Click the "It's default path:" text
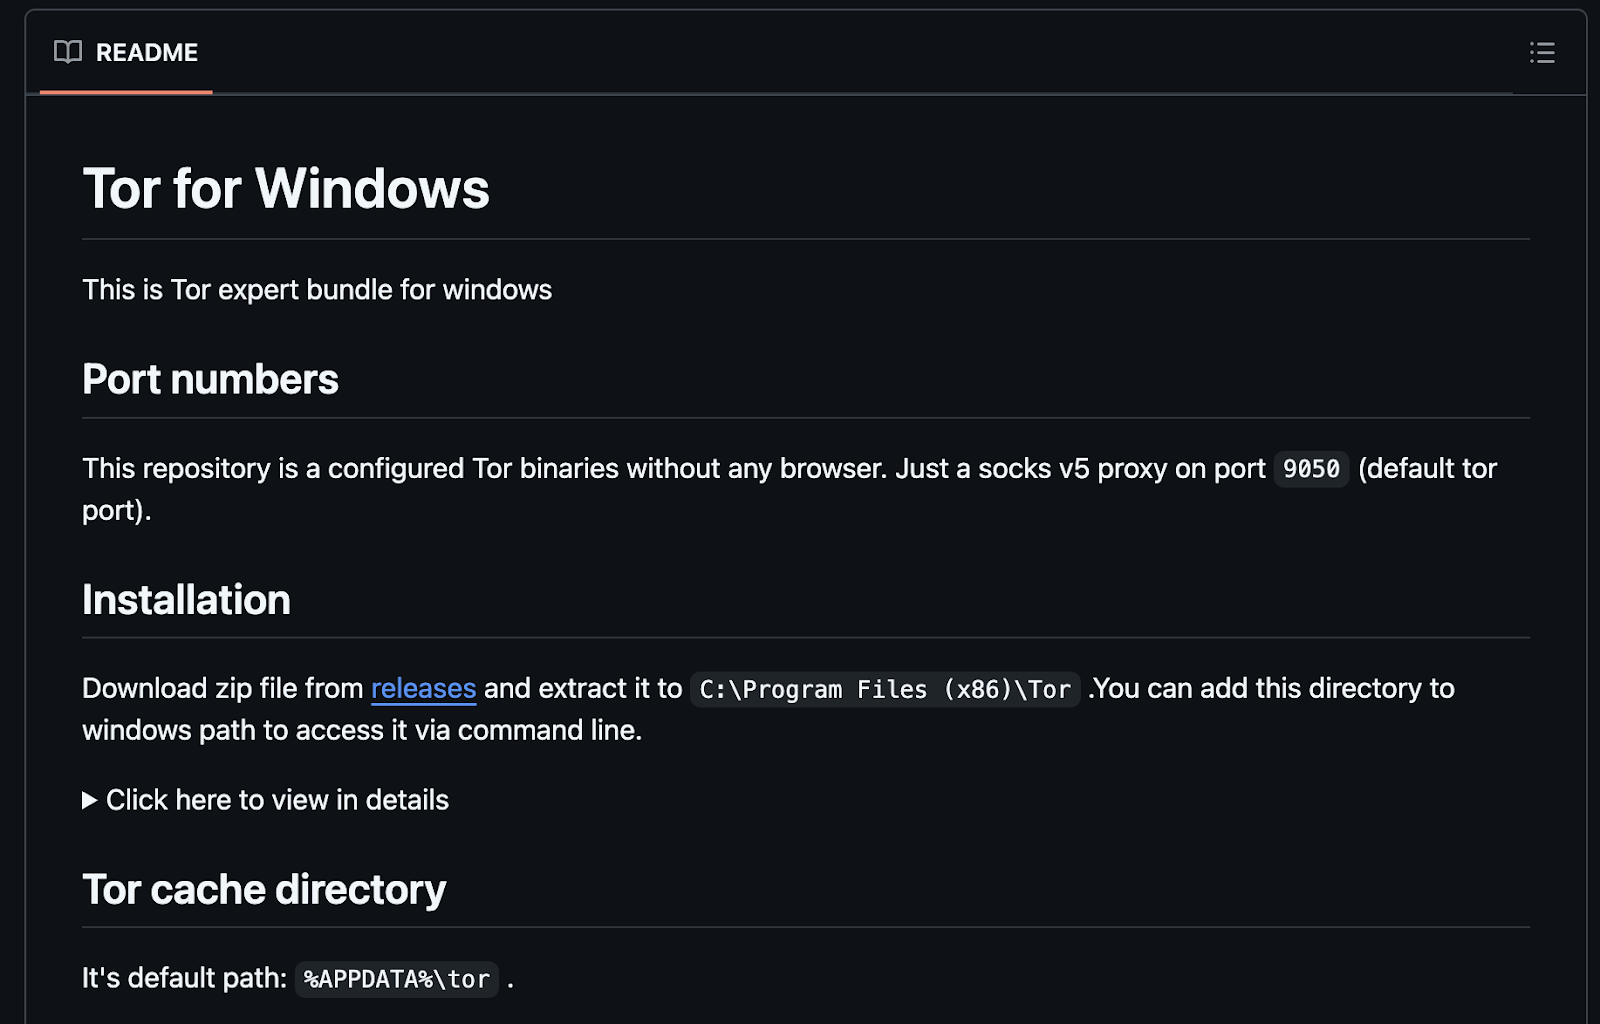The width and height of the screenshot is (1600, 1024). point(184,978)
